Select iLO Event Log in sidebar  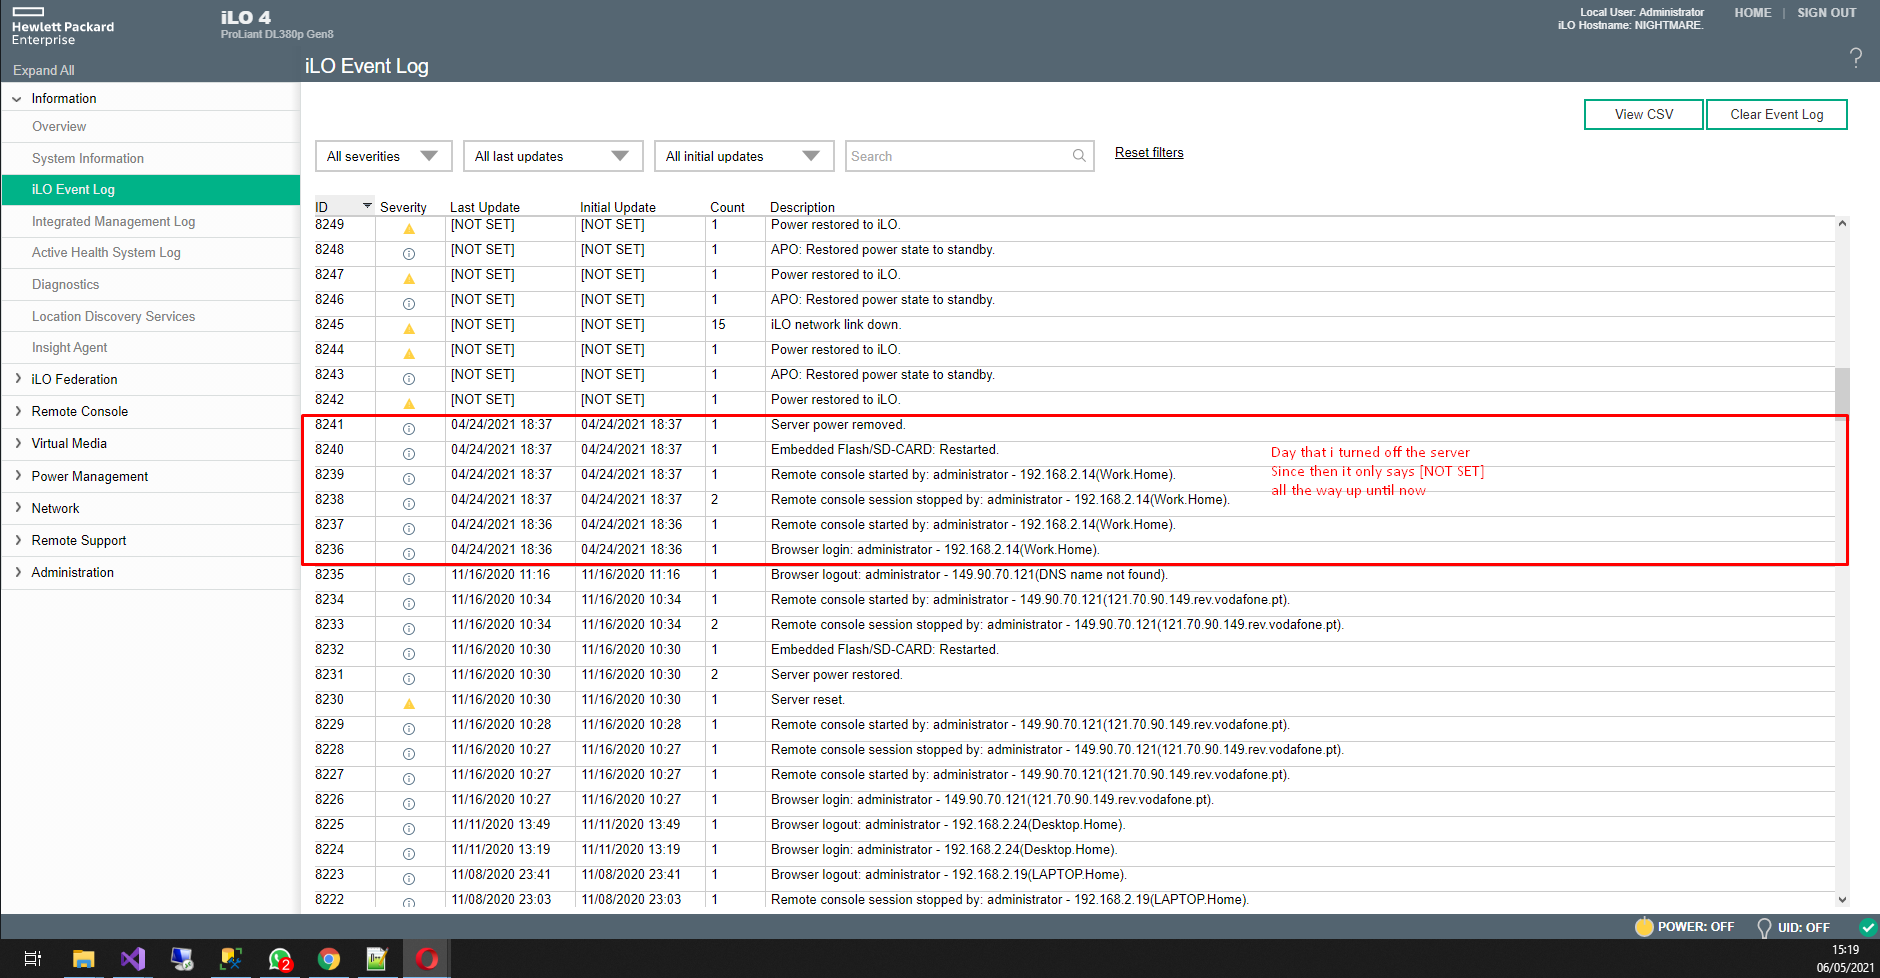coord(151,189)
